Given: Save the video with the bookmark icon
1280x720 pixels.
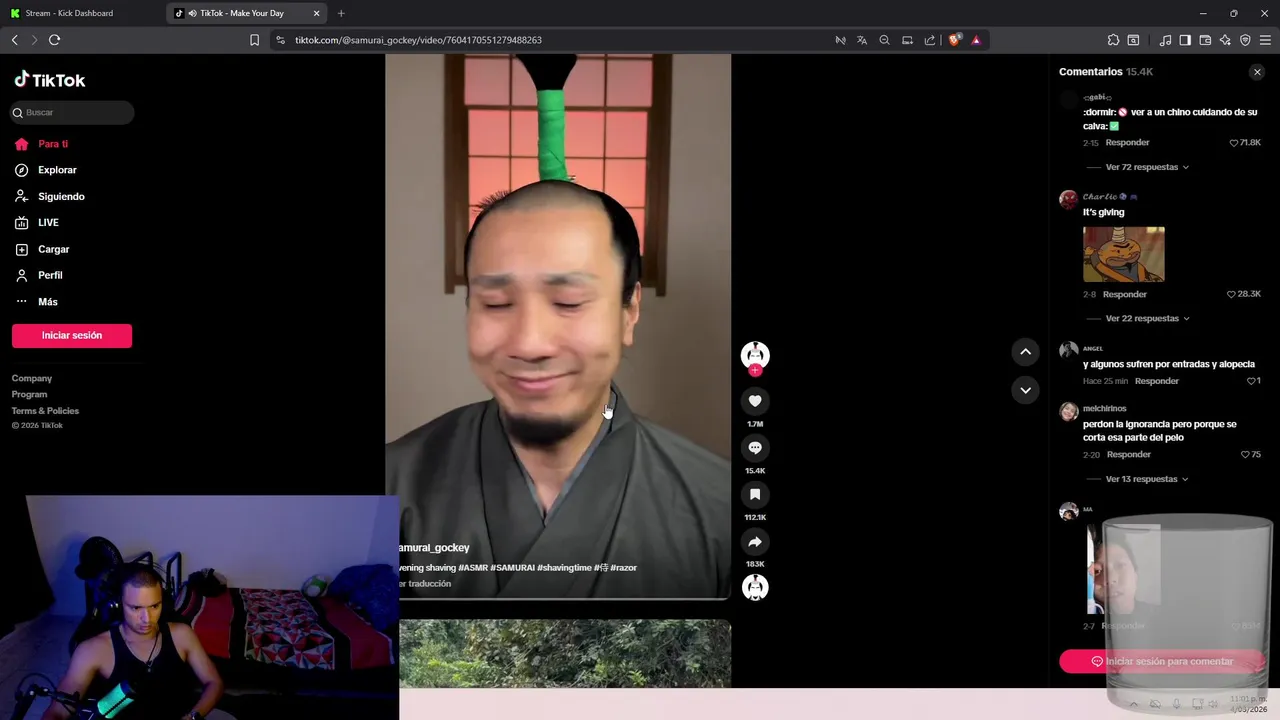Looking at the screenshot, I should pos(755,495).
